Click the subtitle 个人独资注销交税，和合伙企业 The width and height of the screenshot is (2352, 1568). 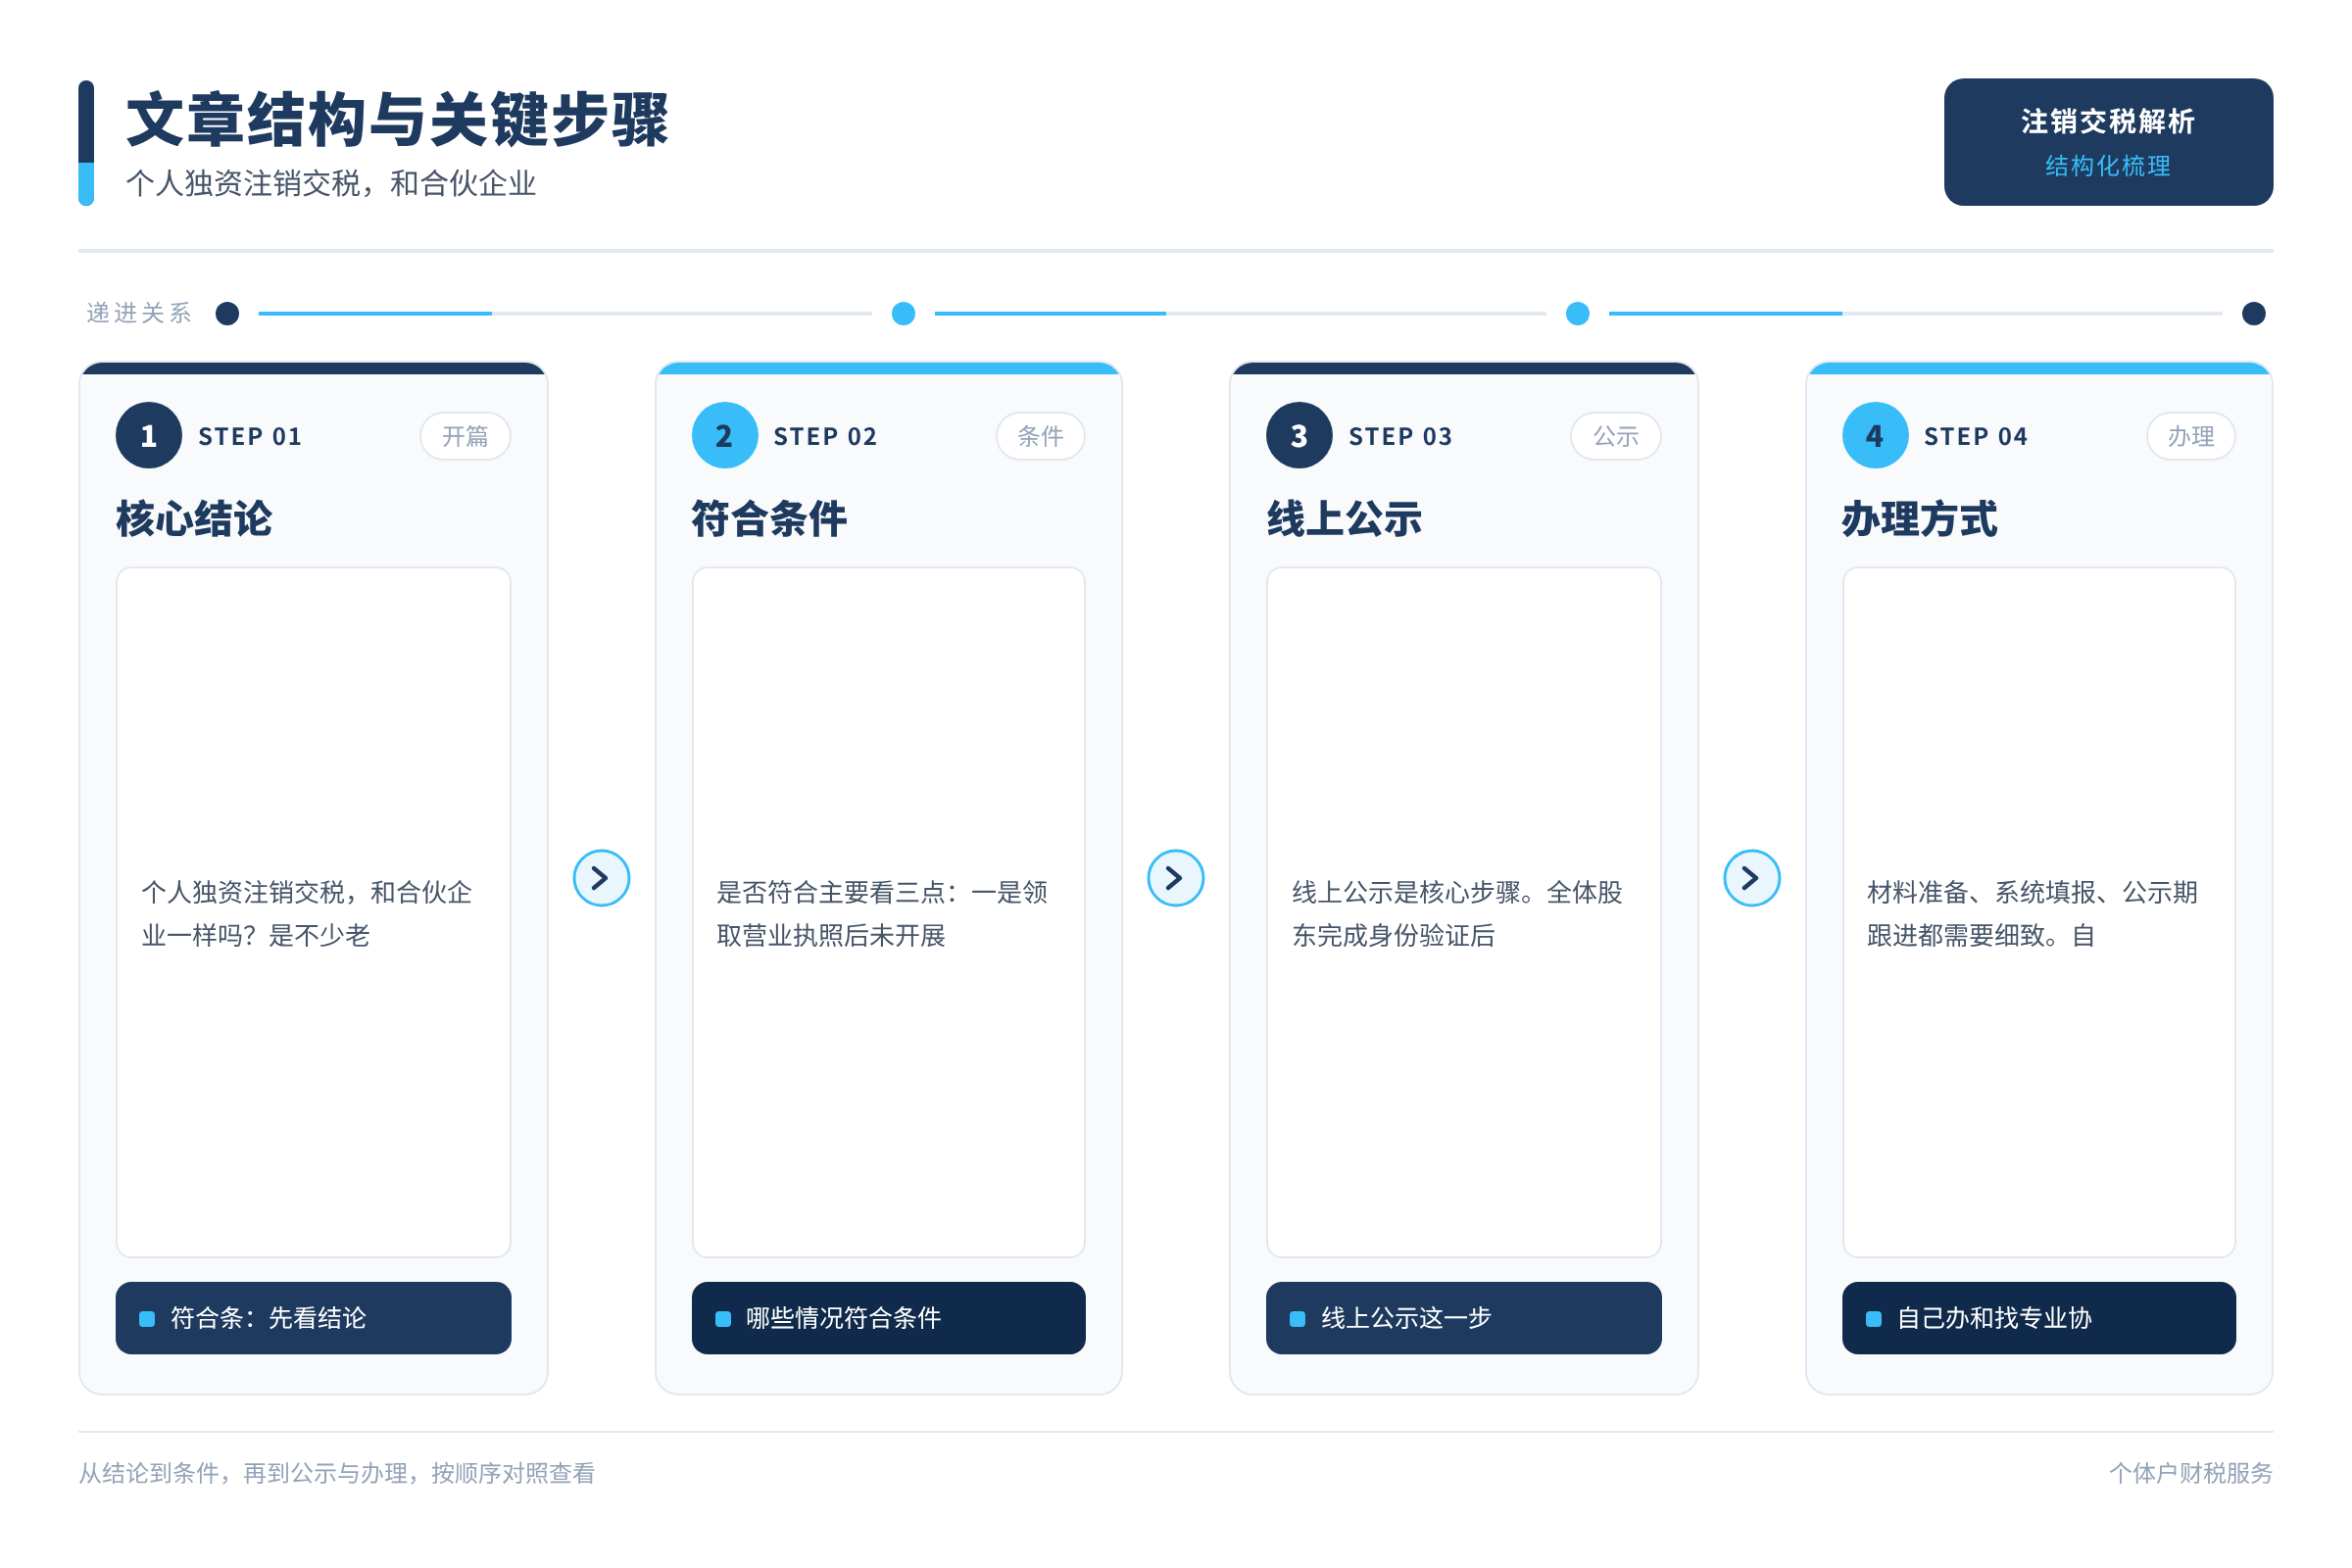point(331,184)
